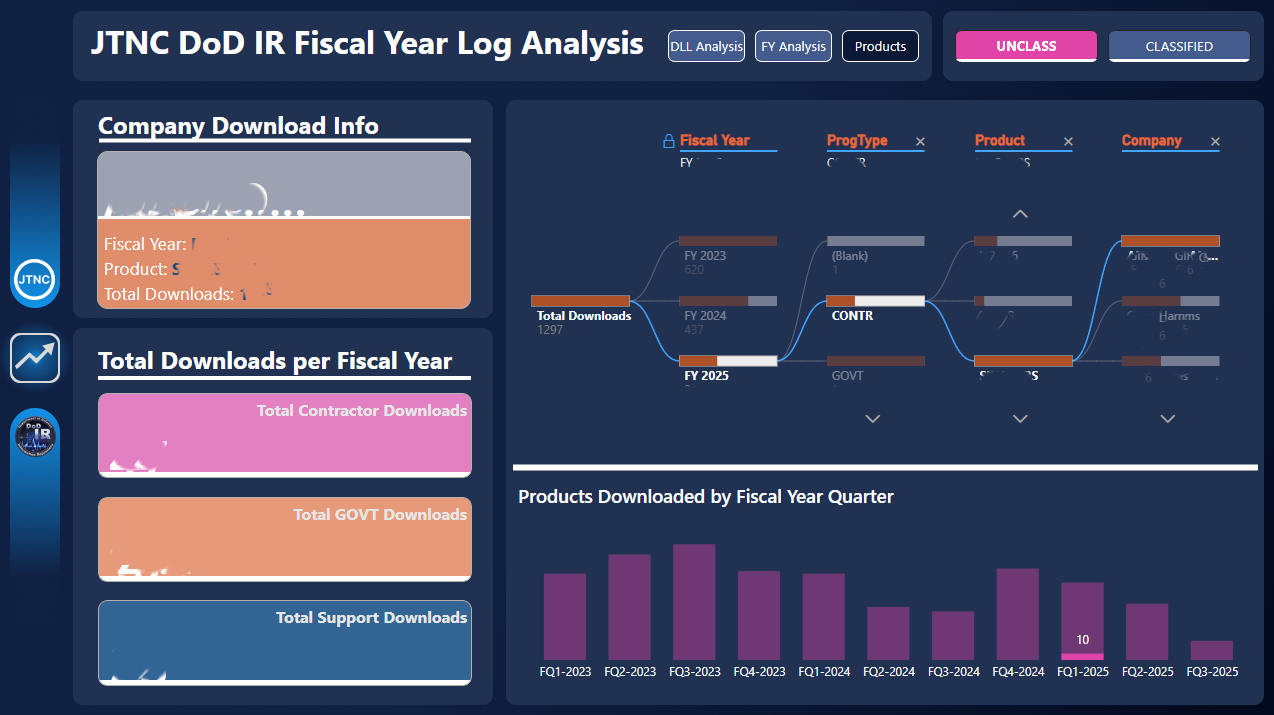Toggle the UNCLASS filter on
Image resolution: width=1274 pixels, height=715 pixels.
(x=1026, y=46)
